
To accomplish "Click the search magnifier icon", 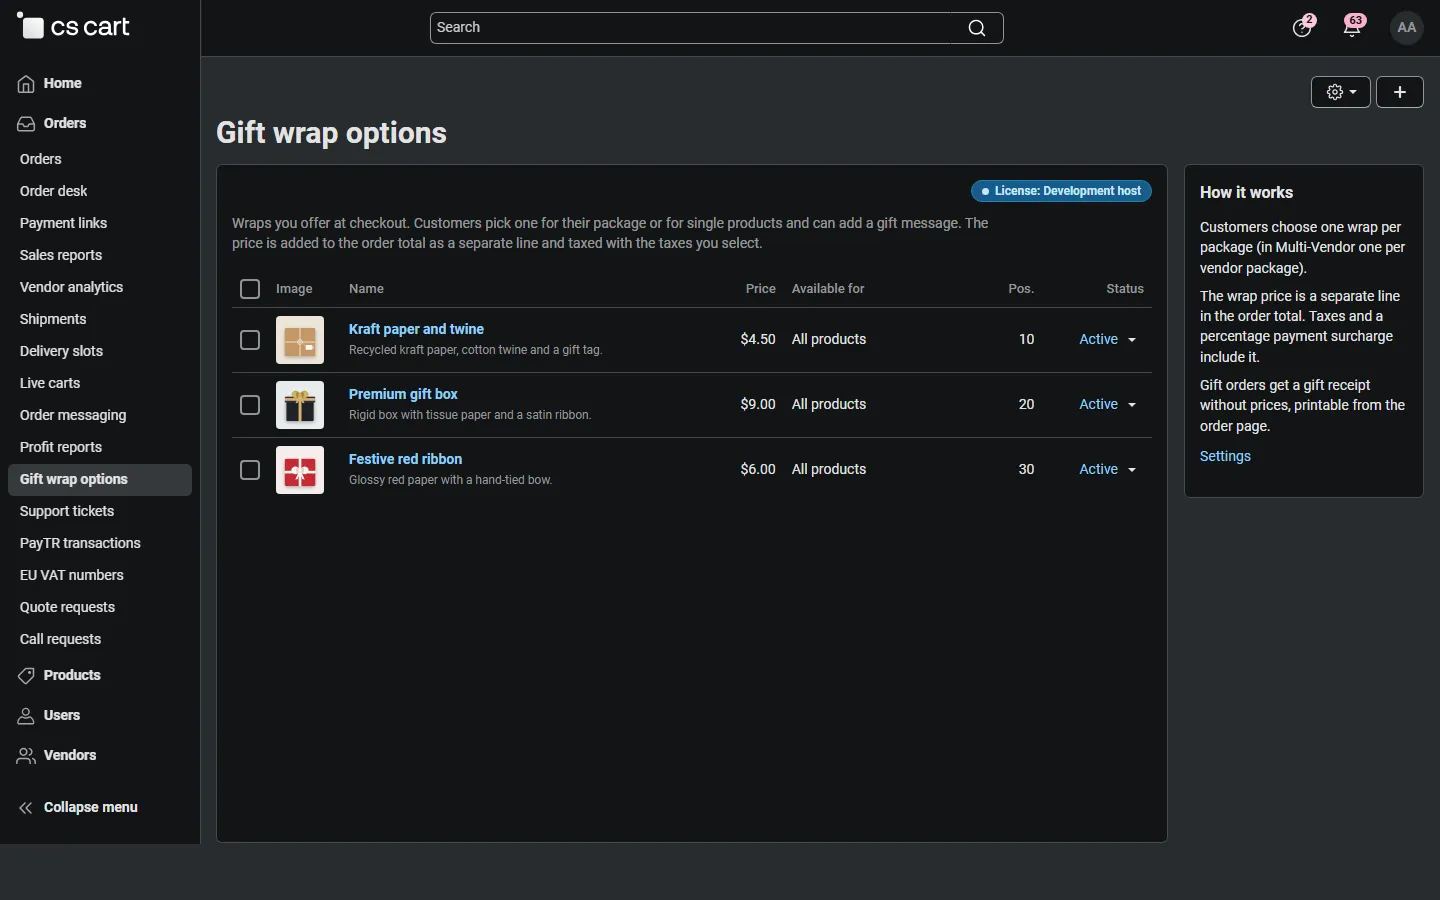I will pyautogui.click(x=977, y=28).
